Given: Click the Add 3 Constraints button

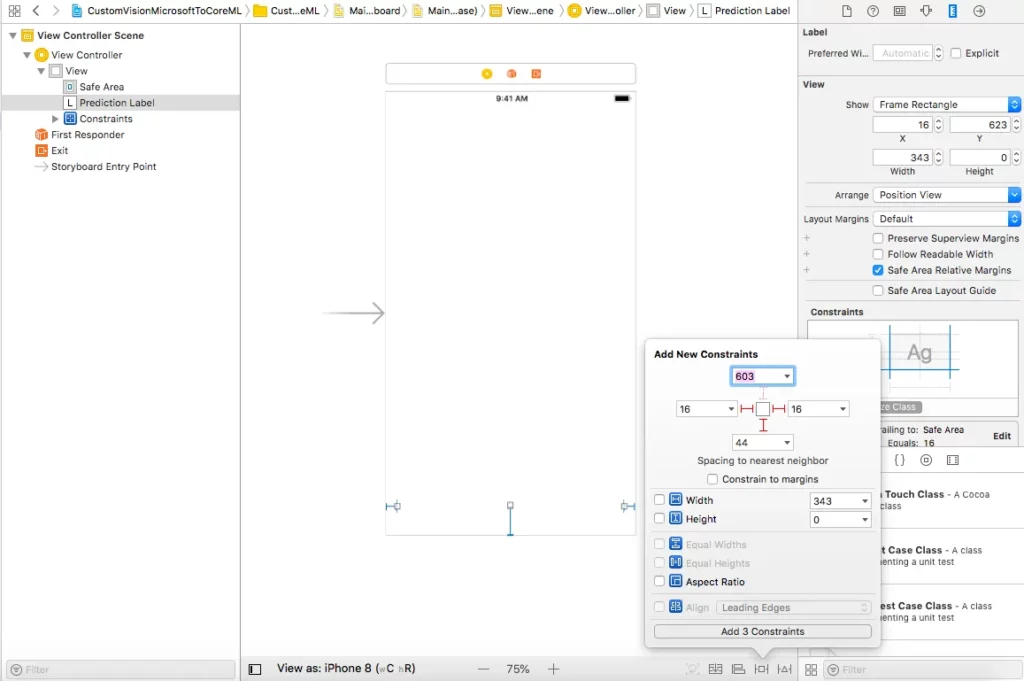Looking at the screenshot, I should pyautogui.click(x=762, y=631).
